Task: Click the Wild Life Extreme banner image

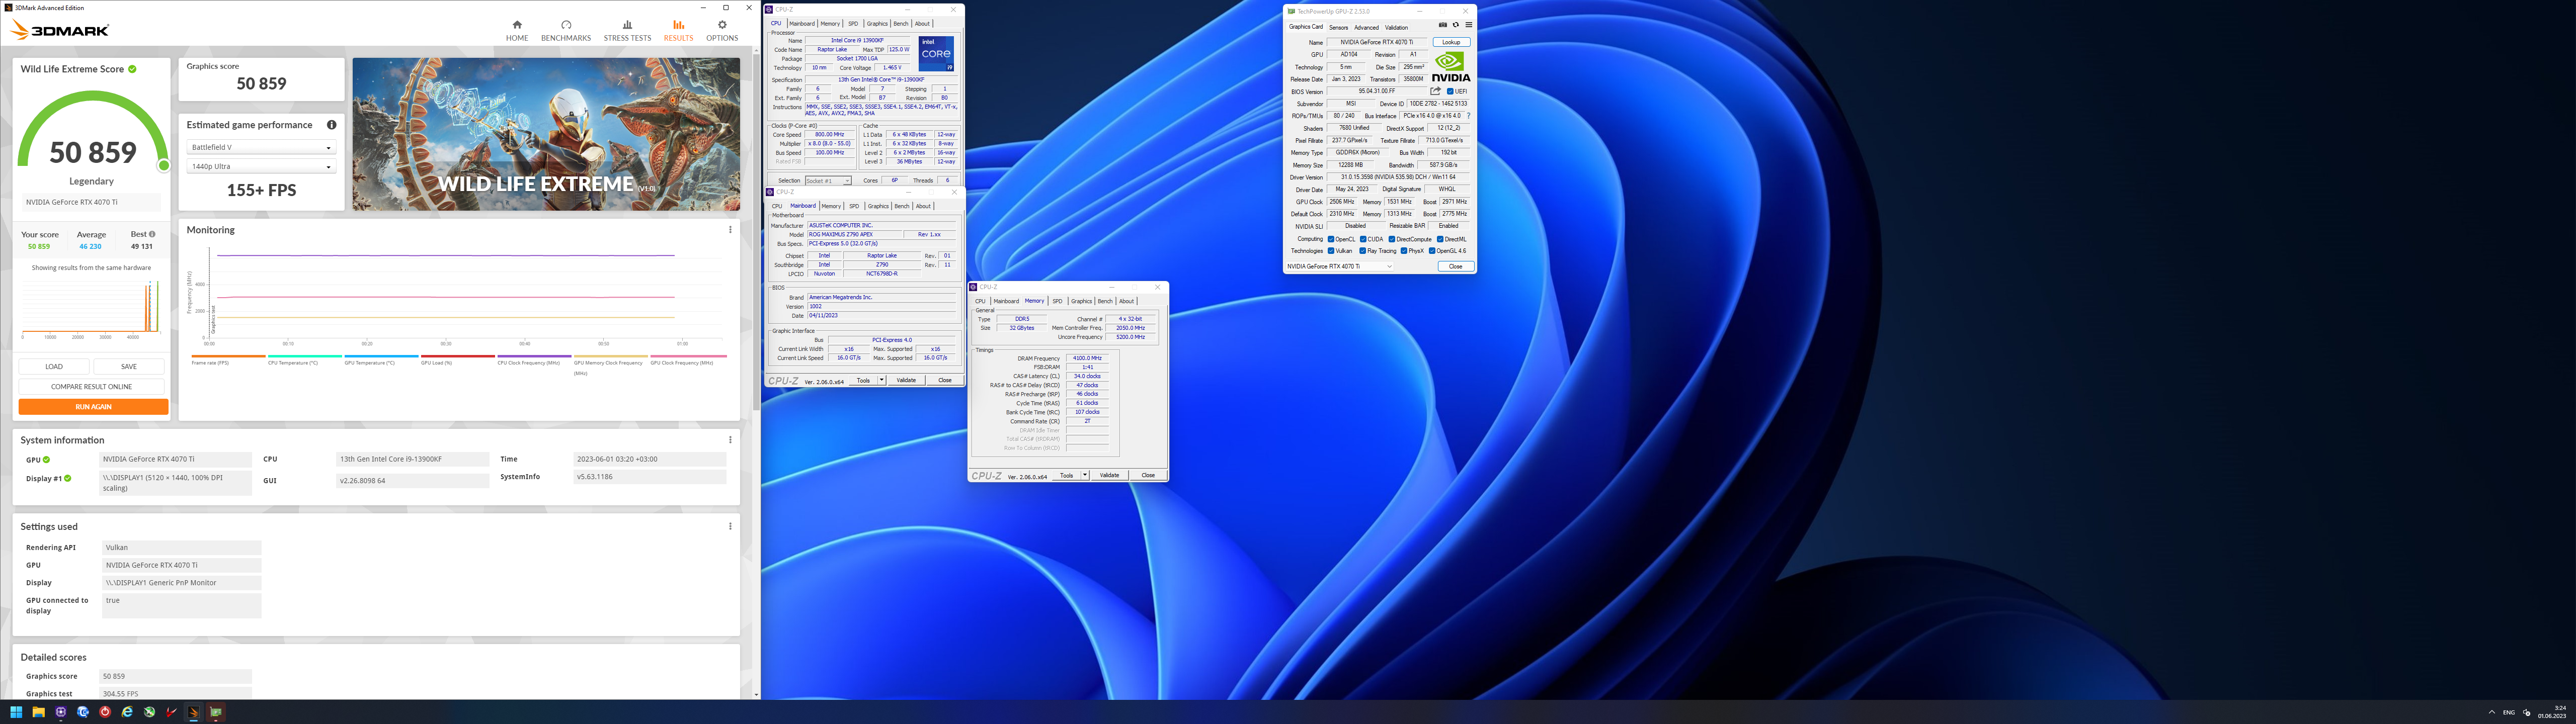Action: coord(546,134)
